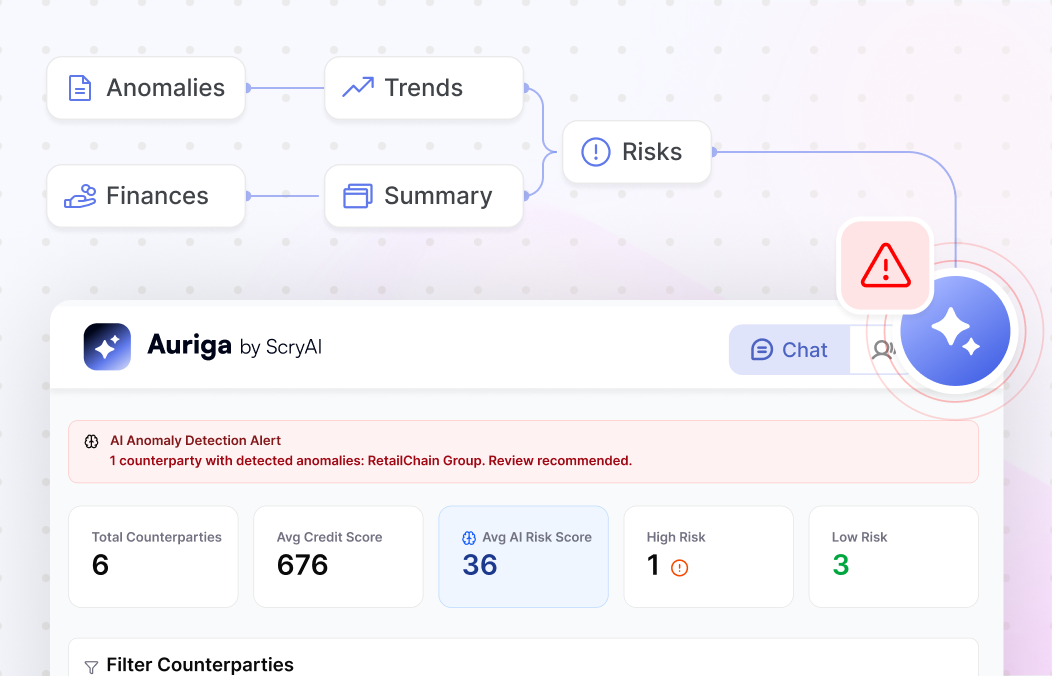
Task: Select the Anomalies workflow node
Action: pos(146,88)
